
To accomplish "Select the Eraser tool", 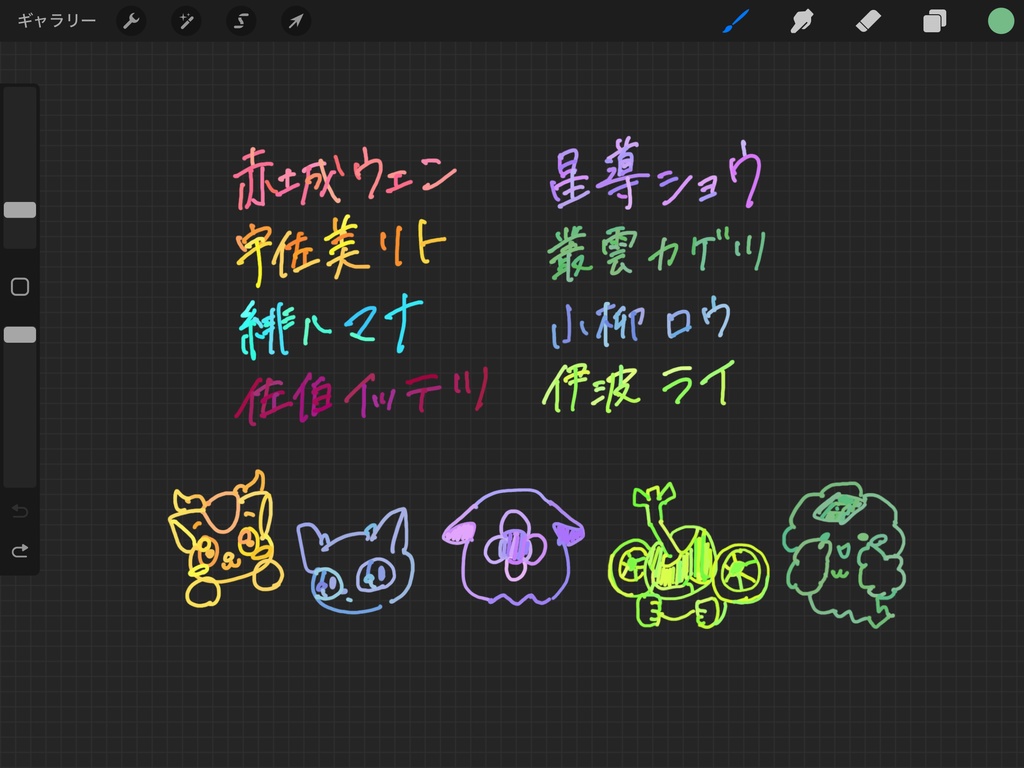I will point(868,21).
